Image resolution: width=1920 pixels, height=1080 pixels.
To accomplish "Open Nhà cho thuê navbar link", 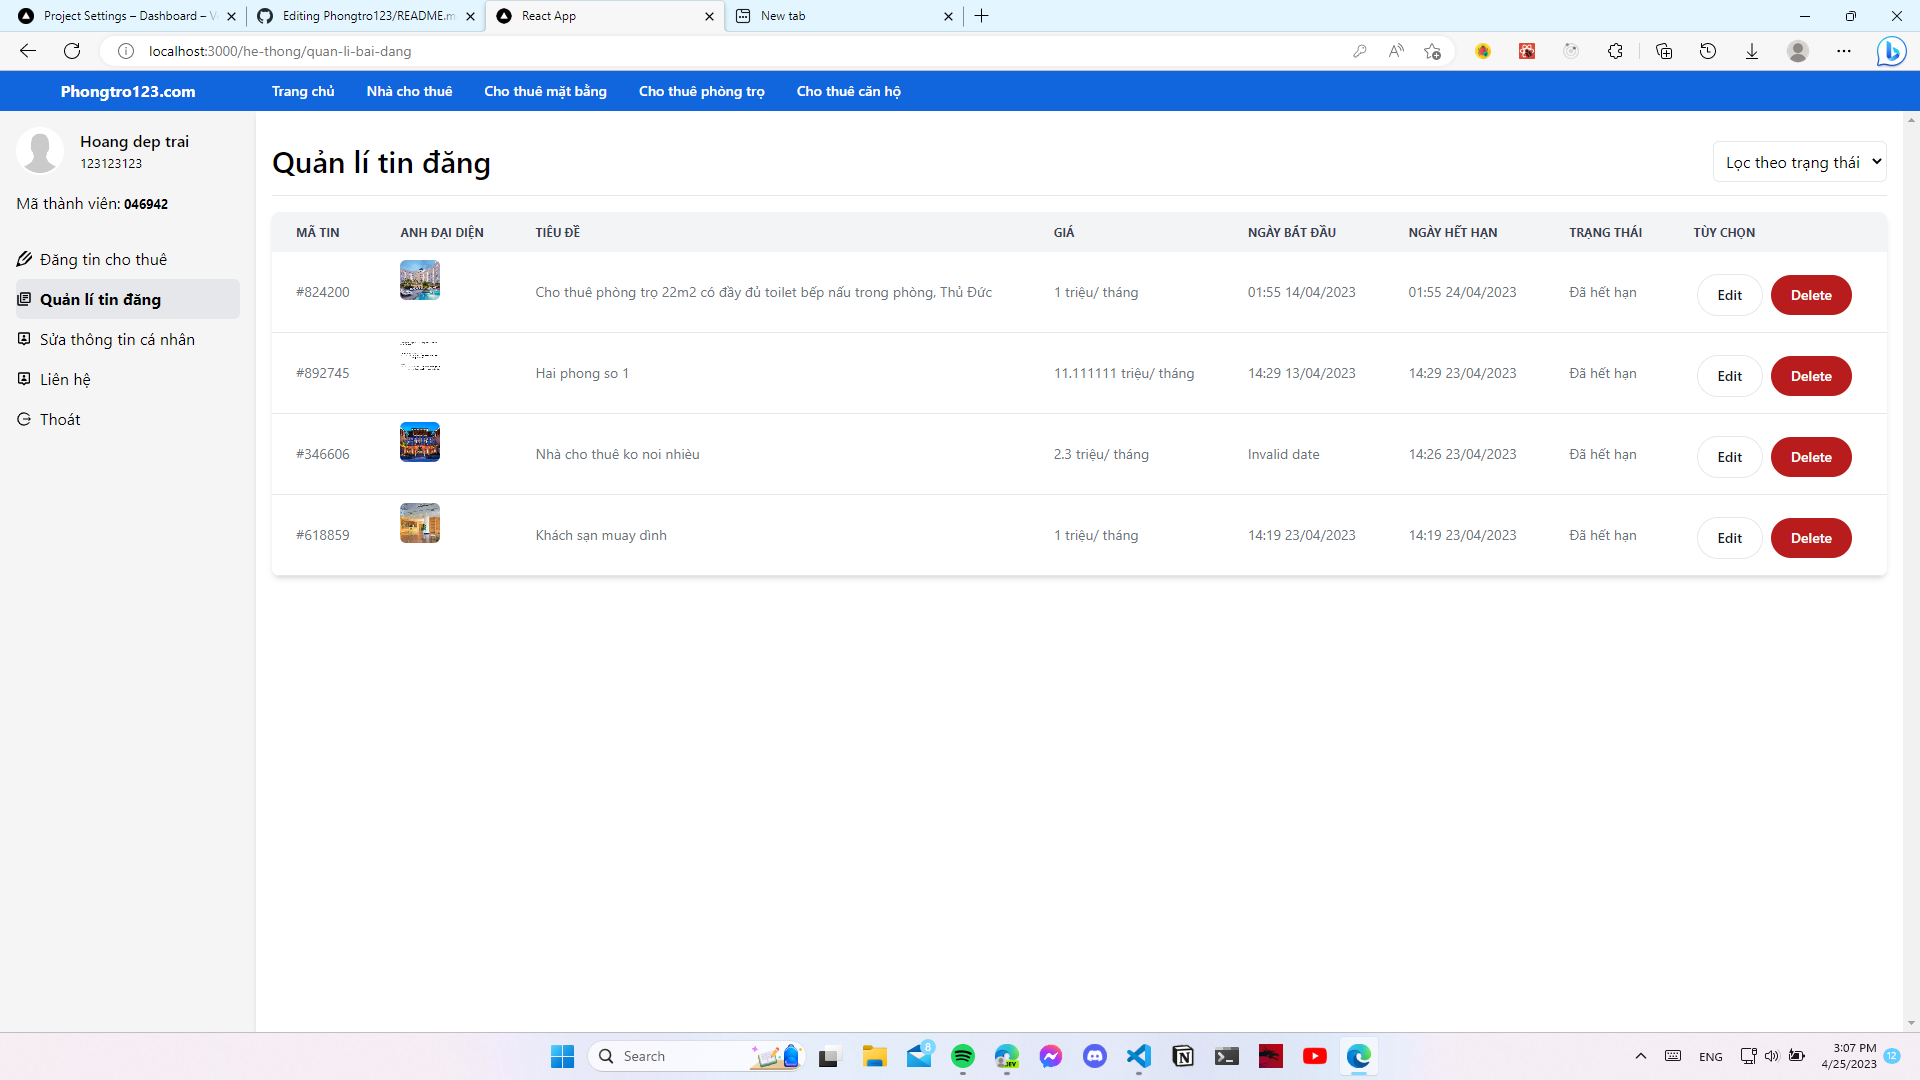I will coord(409,91).
